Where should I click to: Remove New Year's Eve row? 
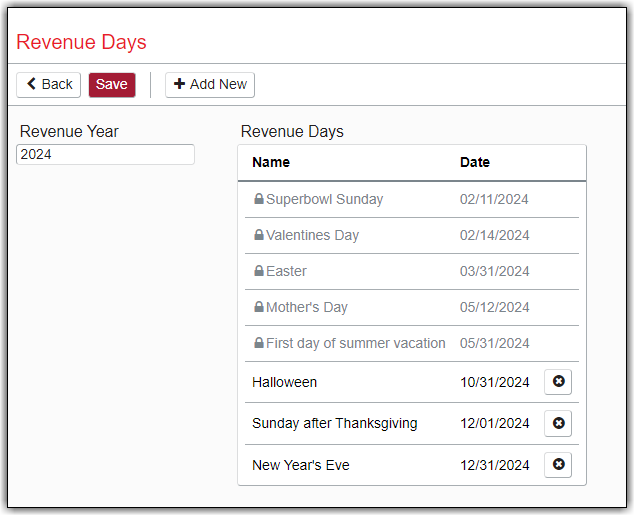pyautogui.click(x=558, y=465)
